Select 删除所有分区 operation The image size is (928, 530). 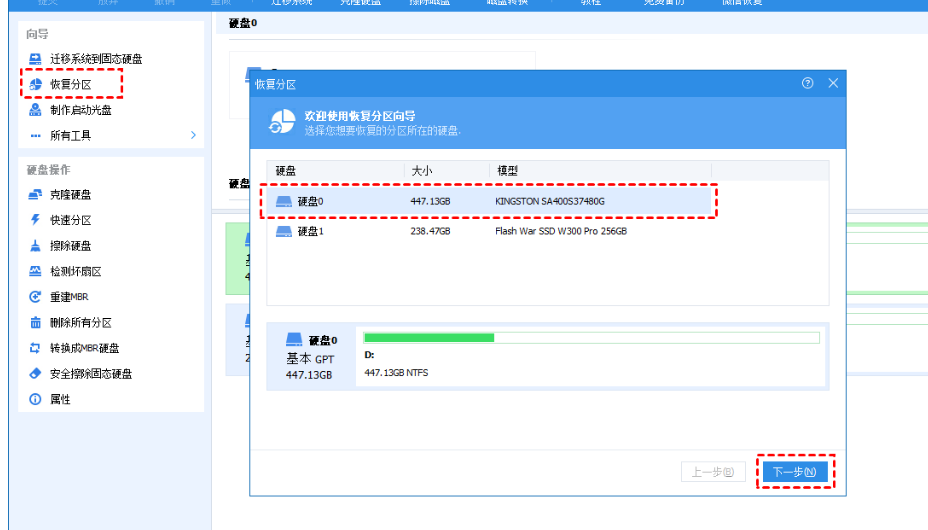(x=80, y=322)
